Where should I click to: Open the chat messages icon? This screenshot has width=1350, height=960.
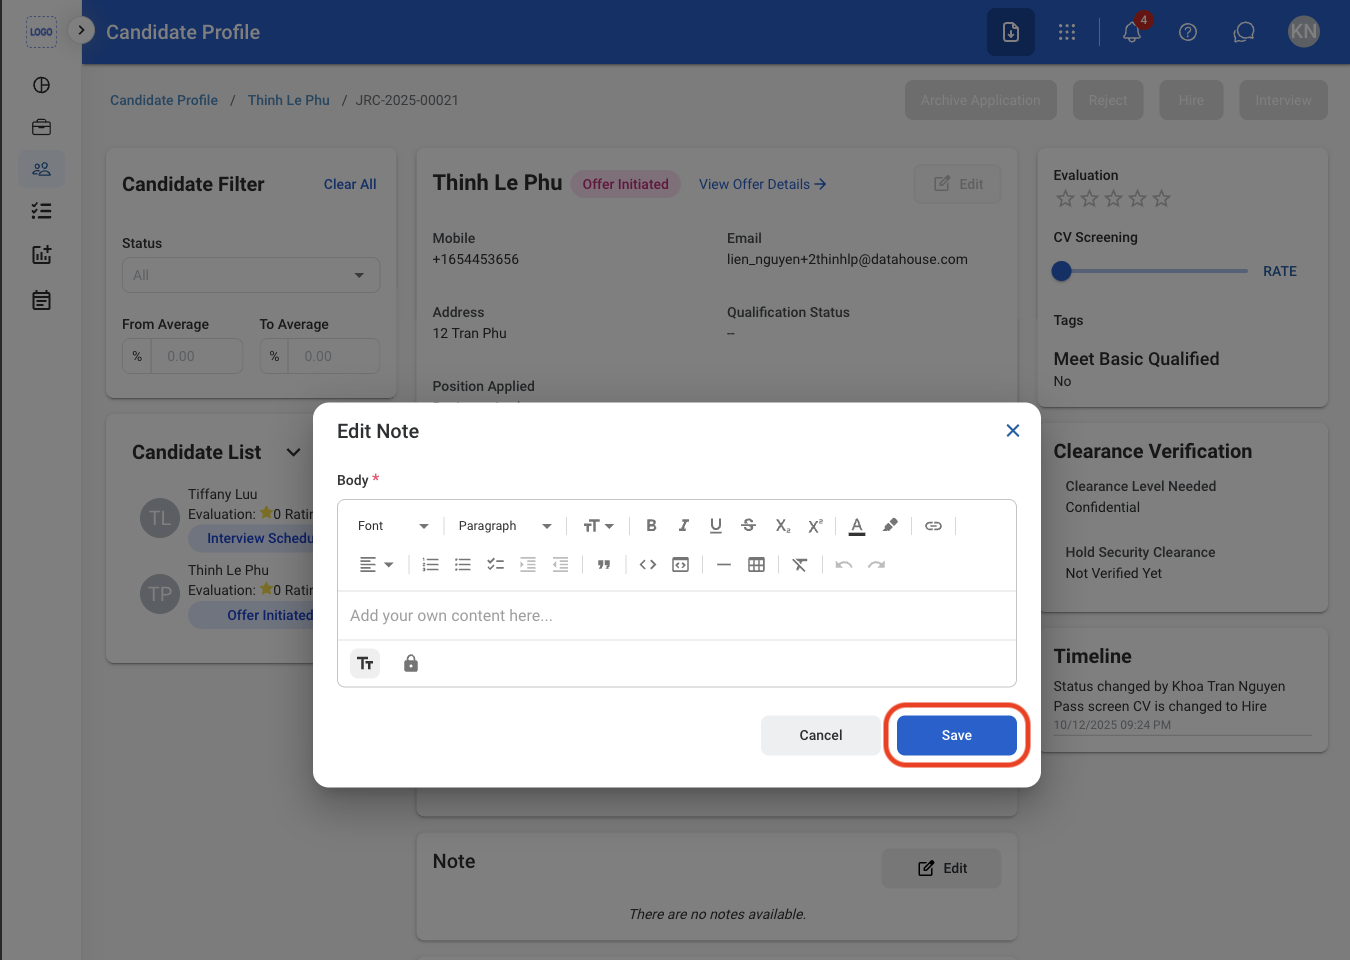tap(1244, 32)
